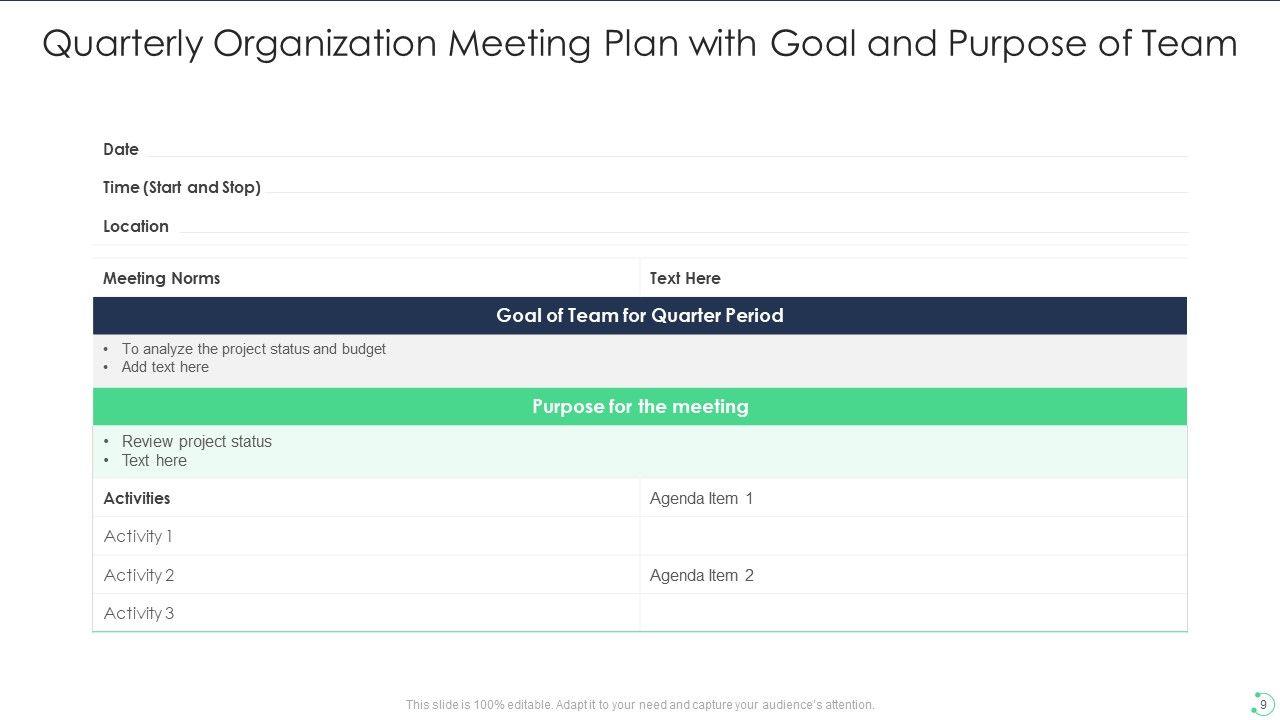
Task: Click the 'Review project status' bullet
Action: coord(196,441)
